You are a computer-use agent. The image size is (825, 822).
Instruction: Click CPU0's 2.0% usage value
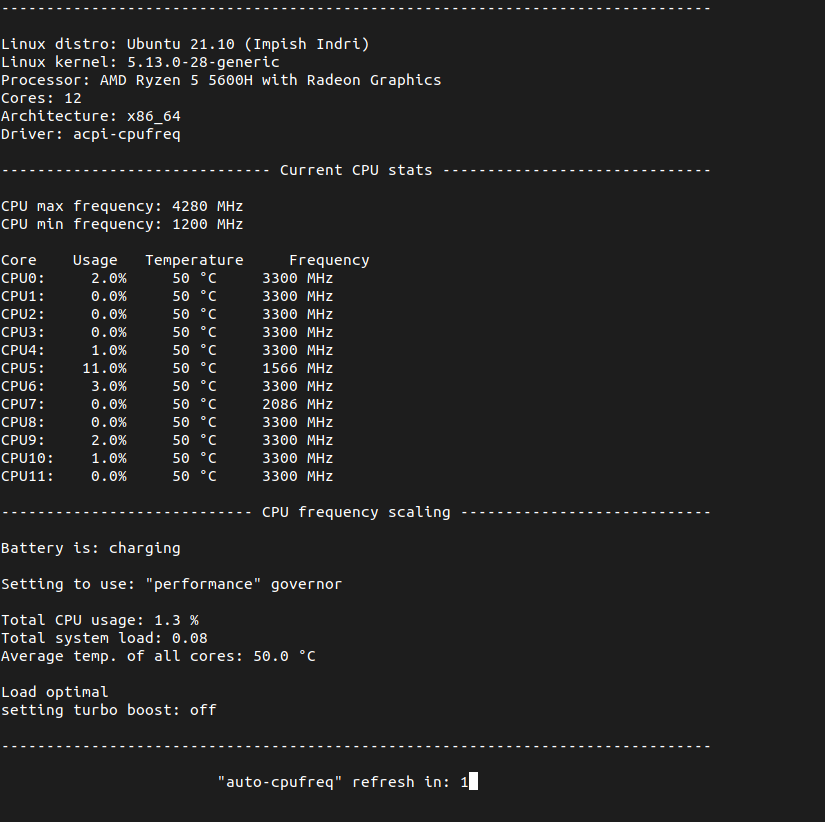(109, 278)
